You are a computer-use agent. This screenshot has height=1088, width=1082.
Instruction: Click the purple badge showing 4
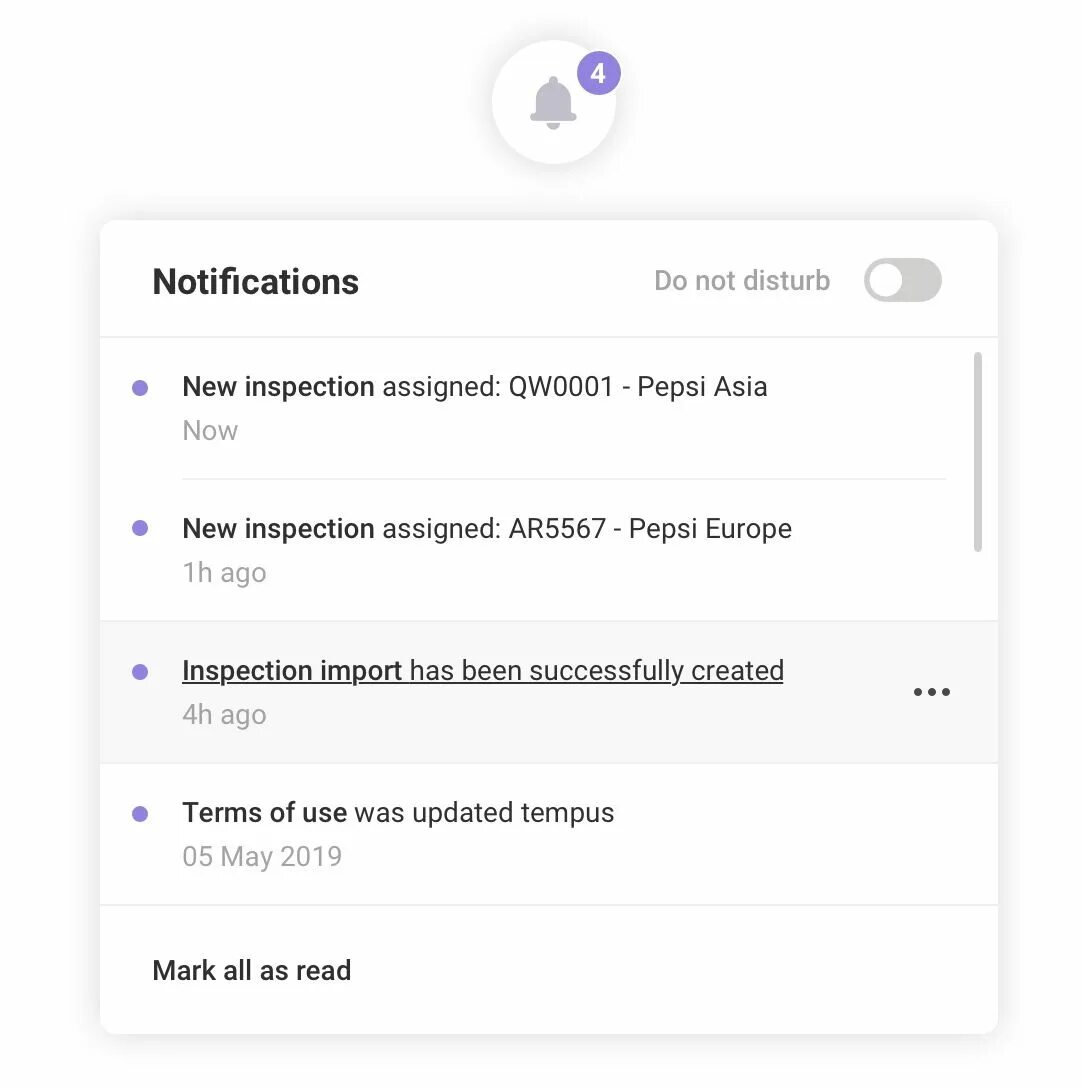(598, 73)
